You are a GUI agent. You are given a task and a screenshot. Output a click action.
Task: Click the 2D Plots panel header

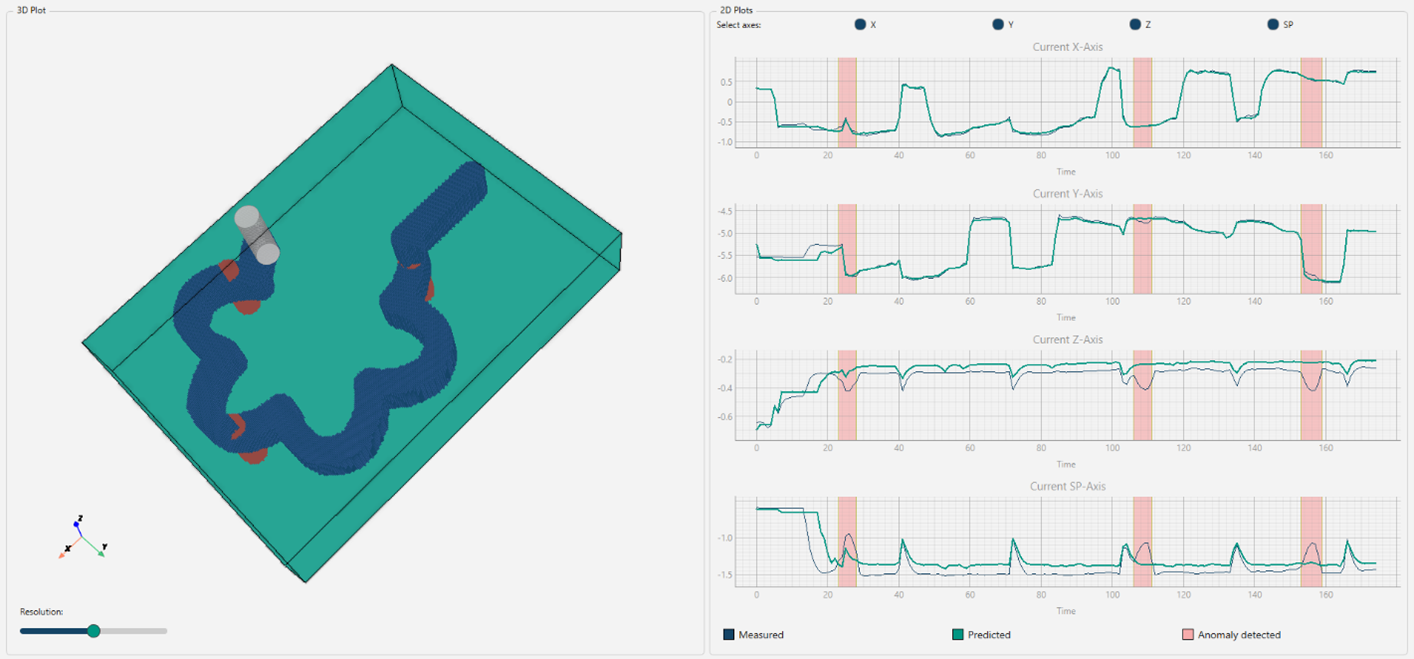tap(737, 9)
